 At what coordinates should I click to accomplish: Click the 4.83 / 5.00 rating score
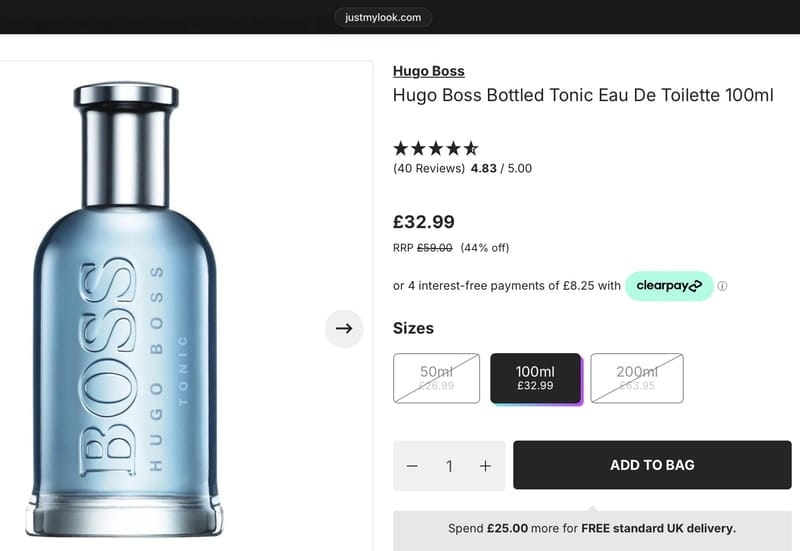(x=501, y=168)
